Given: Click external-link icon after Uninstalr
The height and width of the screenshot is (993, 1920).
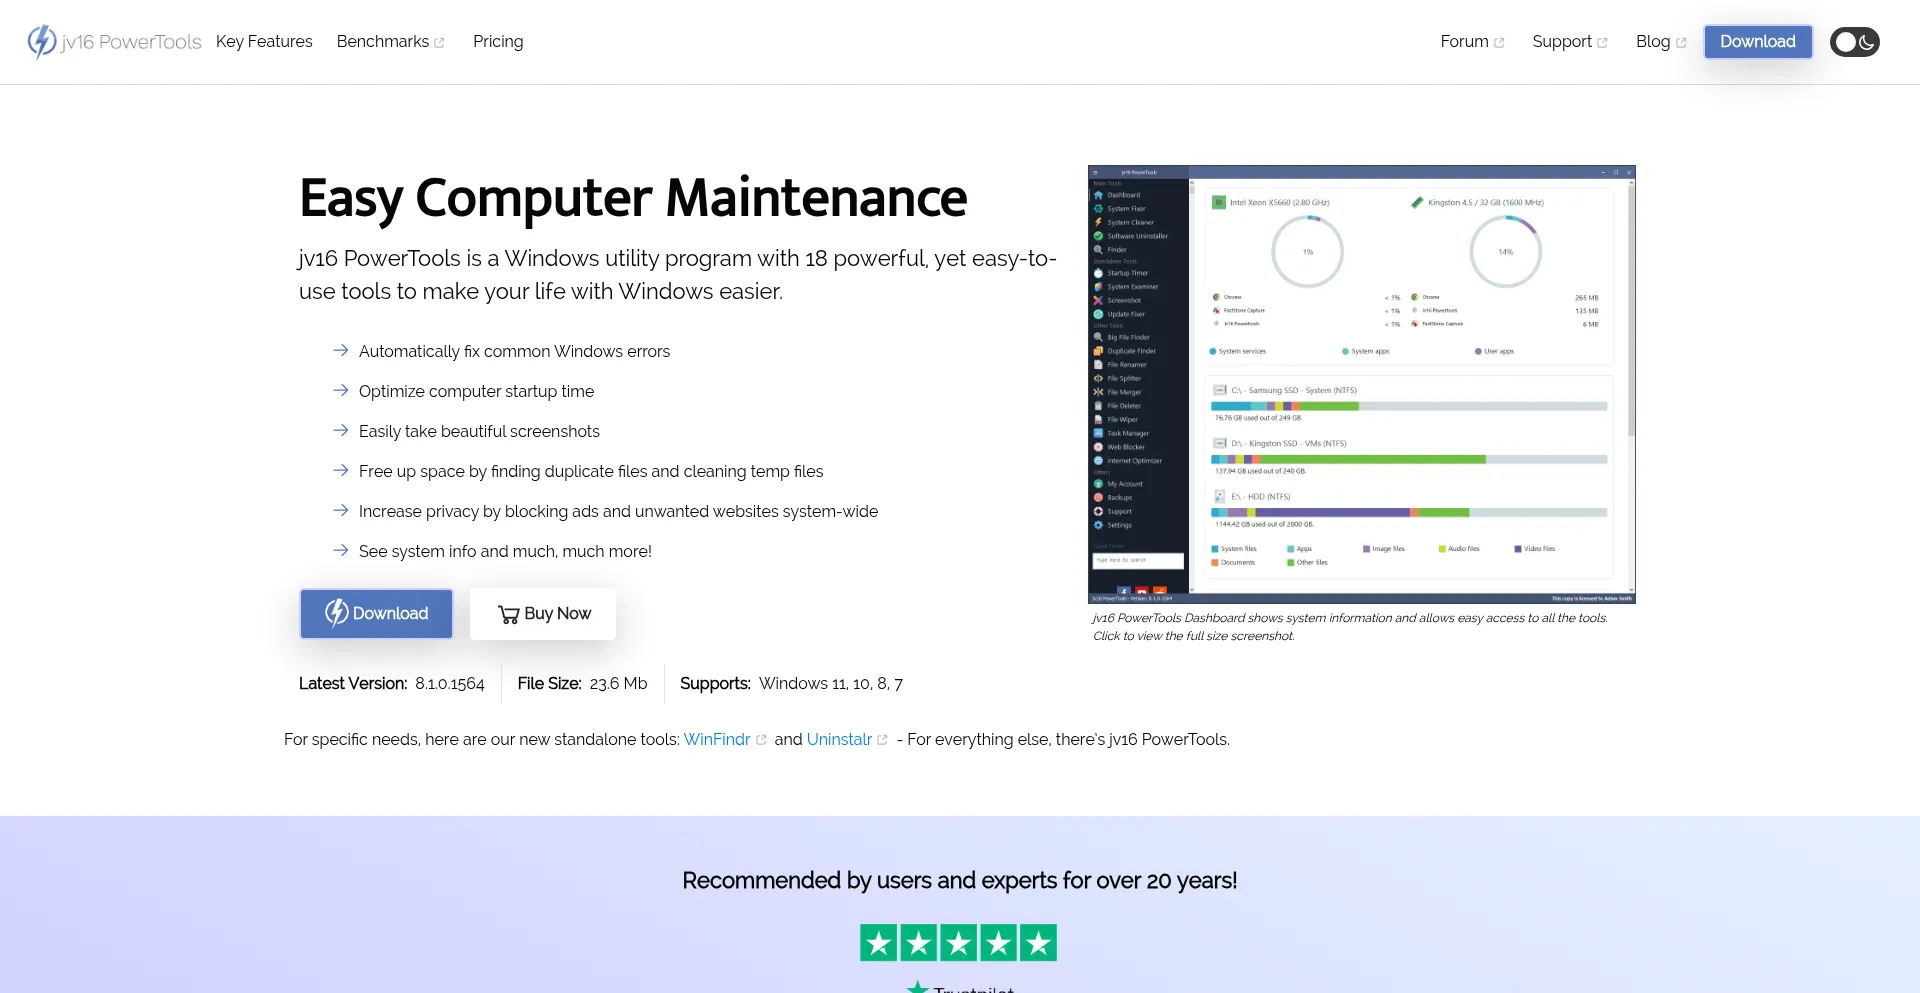Looking at the screenshot, I should pyautogui.click(x=882, y=740).
